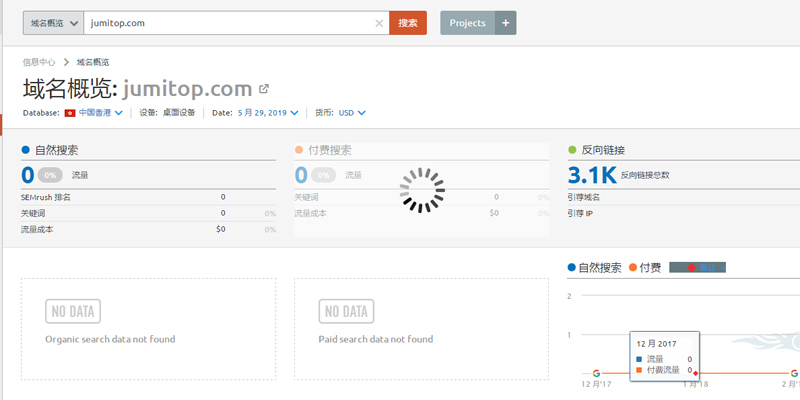Click the 流量成本 row under 自然搜索
Screen dimensions: 800x400
click(x=148, y=230)
